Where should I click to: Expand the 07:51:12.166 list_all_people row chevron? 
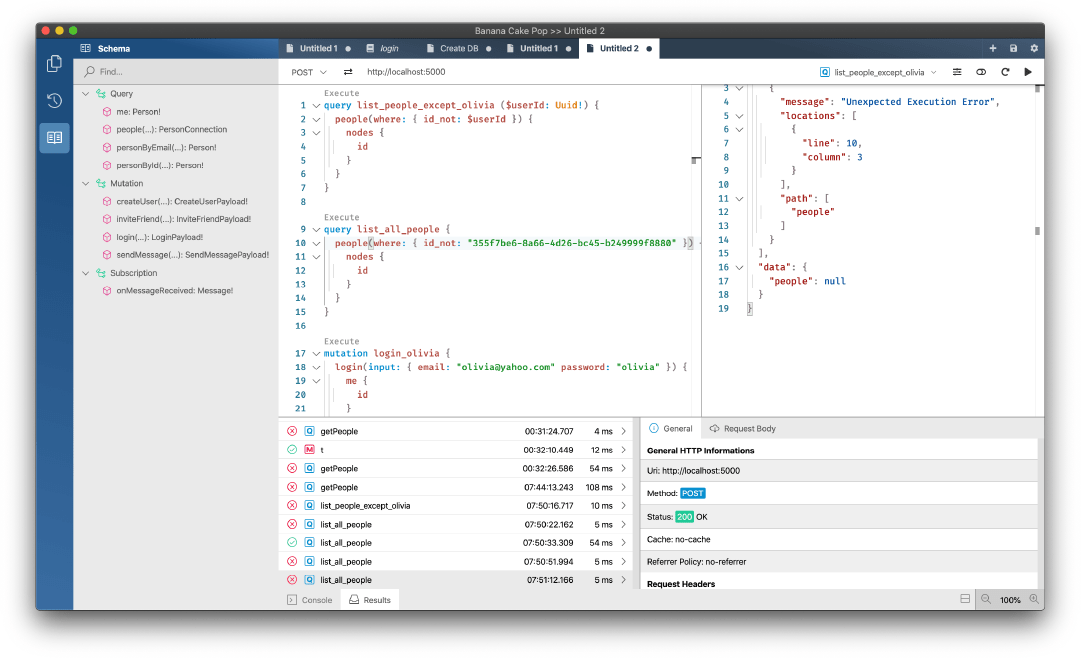tap(624, 580)
